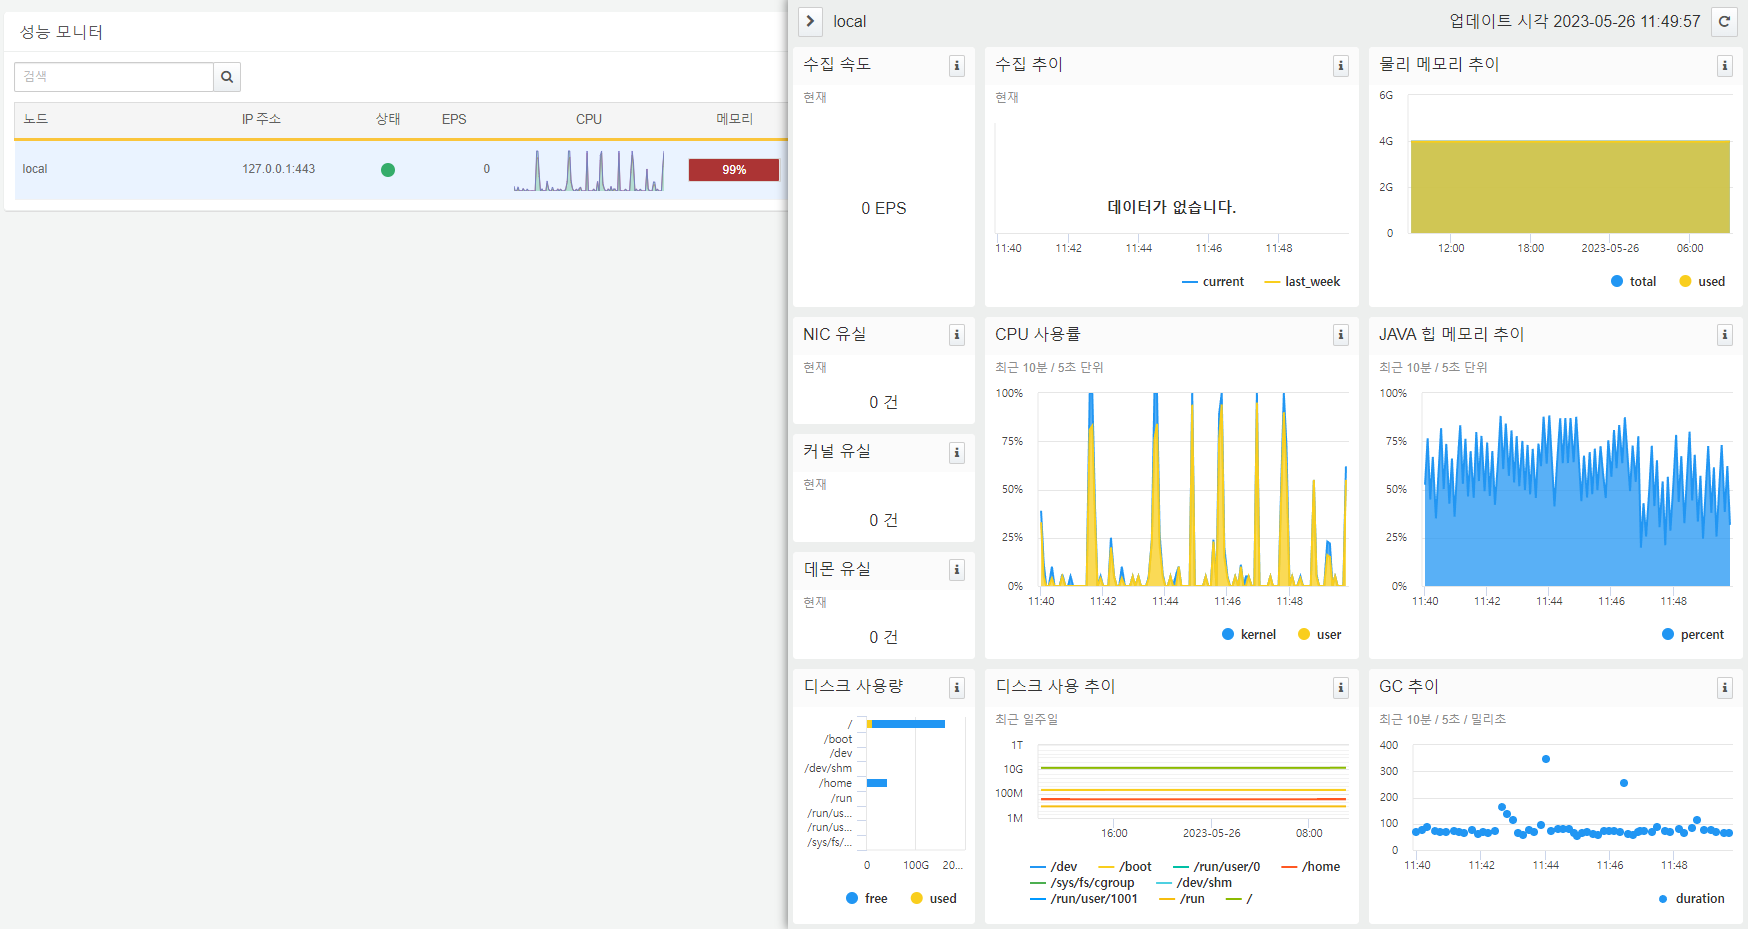Toggle /run/user/1001 line in disk trend legend
The height and width of the screenshot is (929, 1748).
1084,899
